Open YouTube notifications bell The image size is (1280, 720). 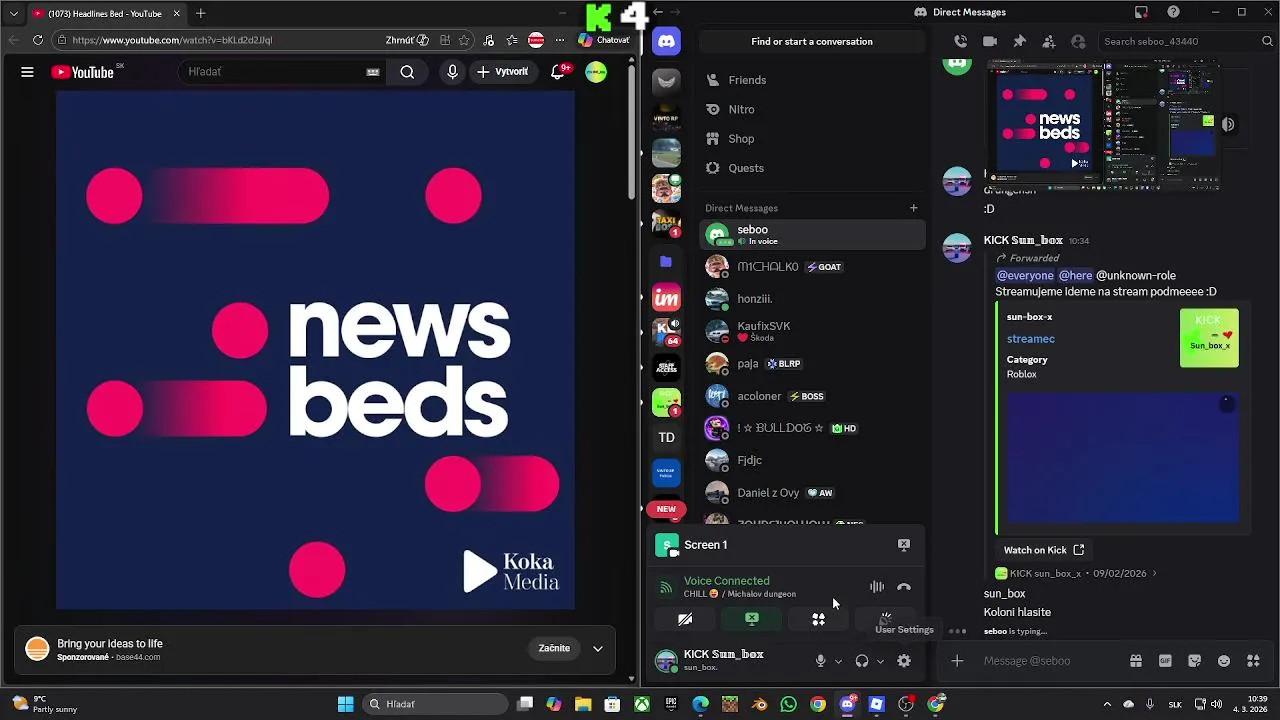pyautogui.click(x=559, y=71)
